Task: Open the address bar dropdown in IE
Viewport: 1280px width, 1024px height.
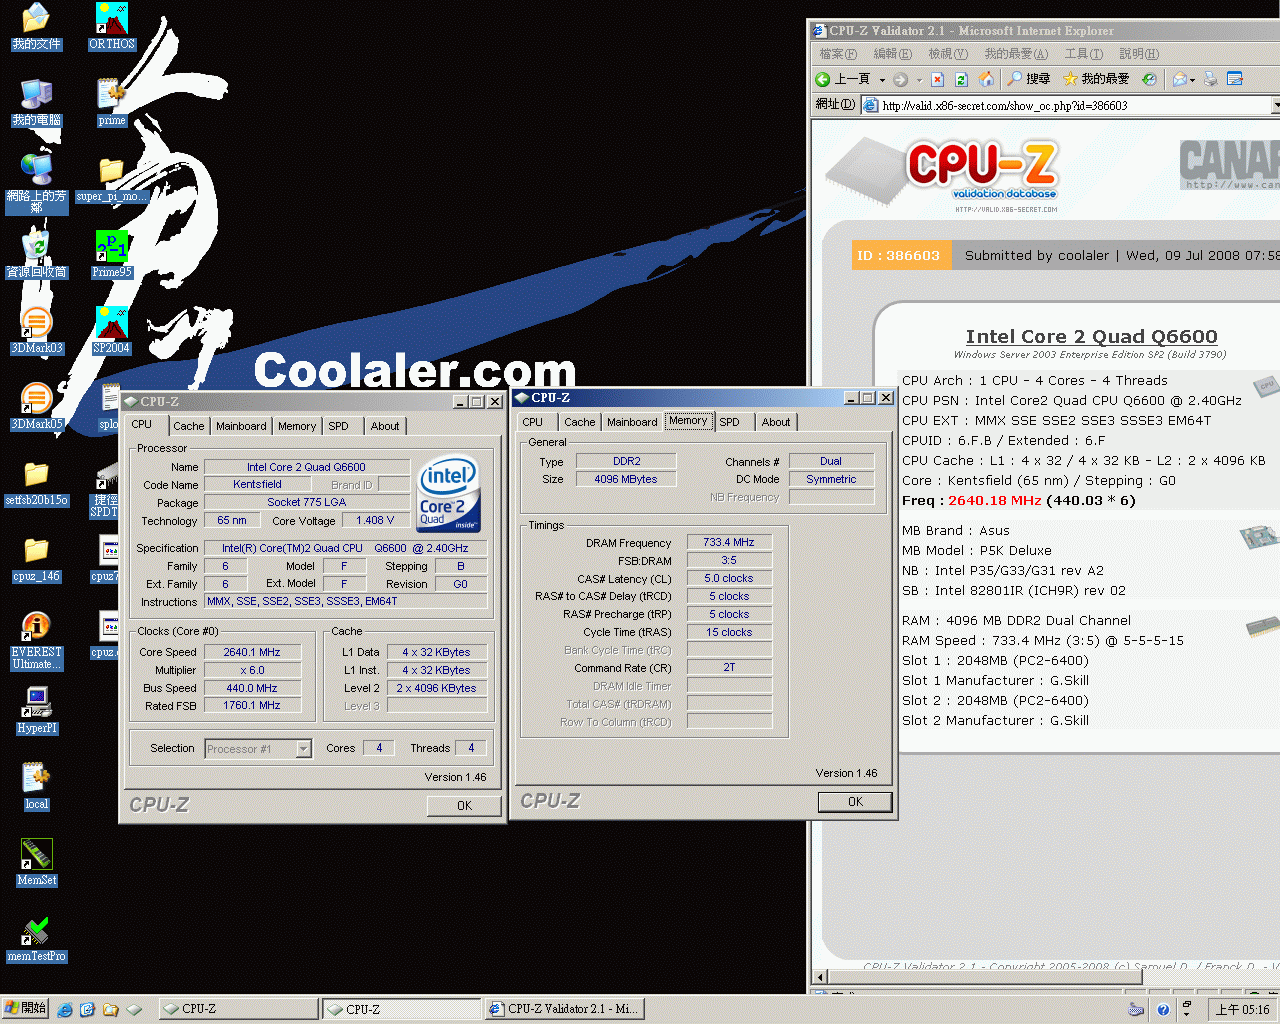Action: point(1275,105)
